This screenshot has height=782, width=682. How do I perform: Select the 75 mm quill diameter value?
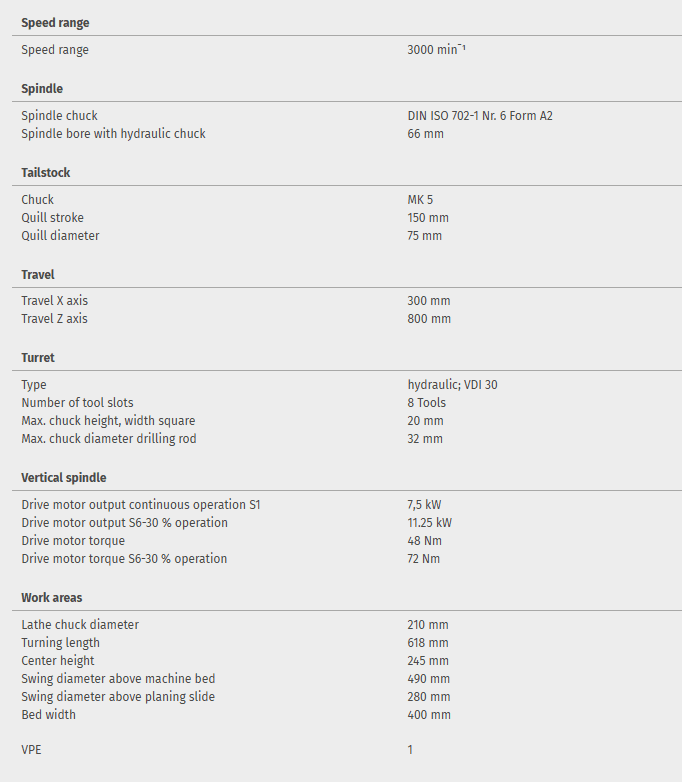tap(424, 236)
